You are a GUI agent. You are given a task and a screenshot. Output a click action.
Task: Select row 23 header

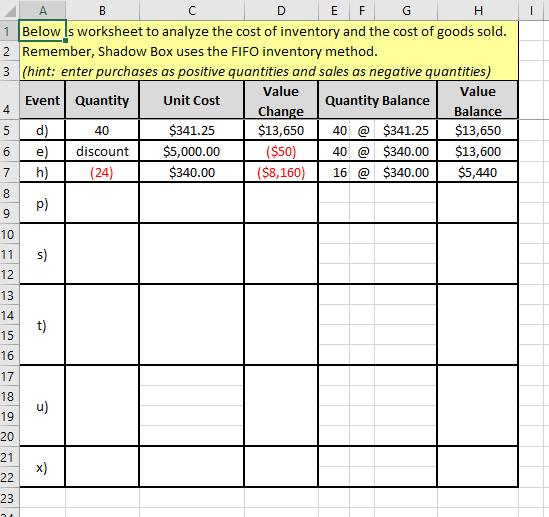[x=9, y=498]
